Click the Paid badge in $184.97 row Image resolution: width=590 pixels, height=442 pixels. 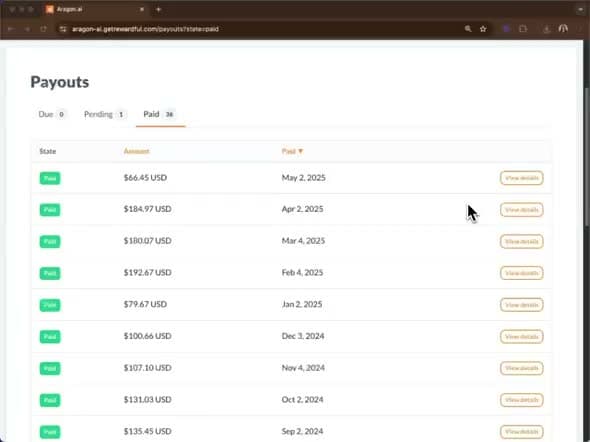50,210
